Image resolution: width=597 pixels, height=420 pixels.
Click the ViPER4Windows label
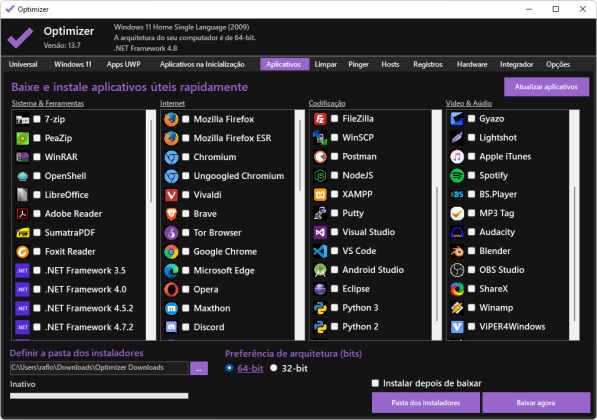[x=512, y=327]
